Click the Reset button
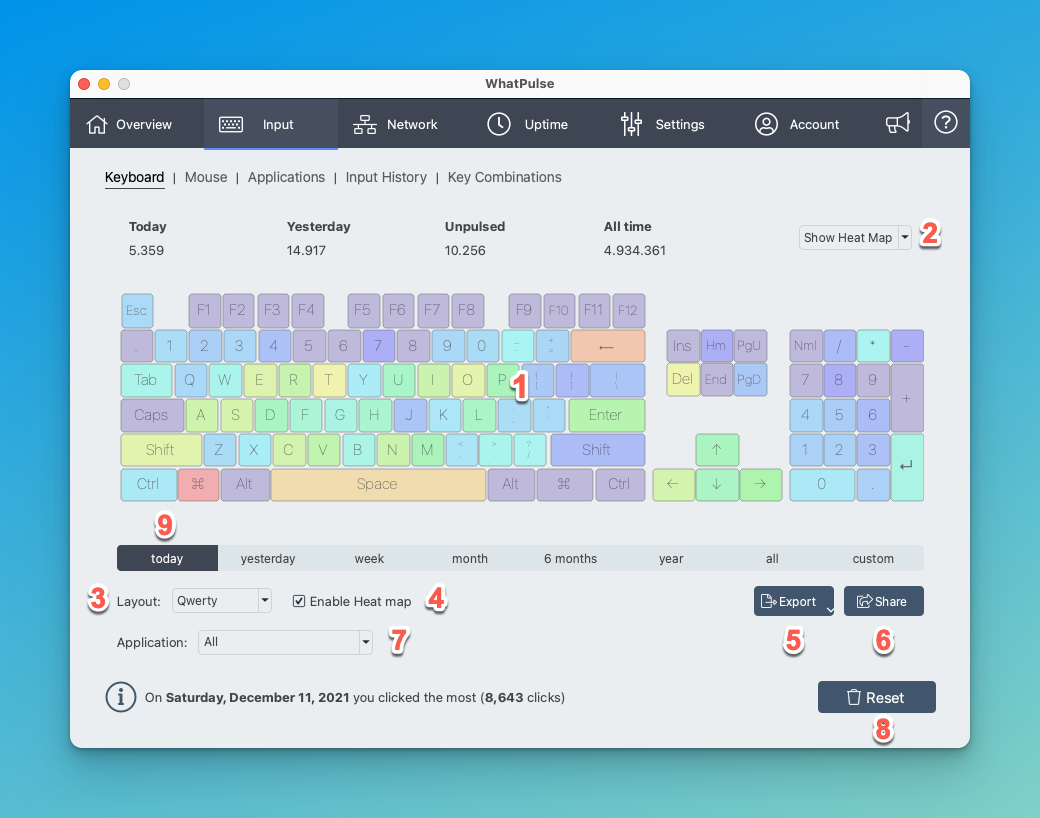 coord(876,697)
